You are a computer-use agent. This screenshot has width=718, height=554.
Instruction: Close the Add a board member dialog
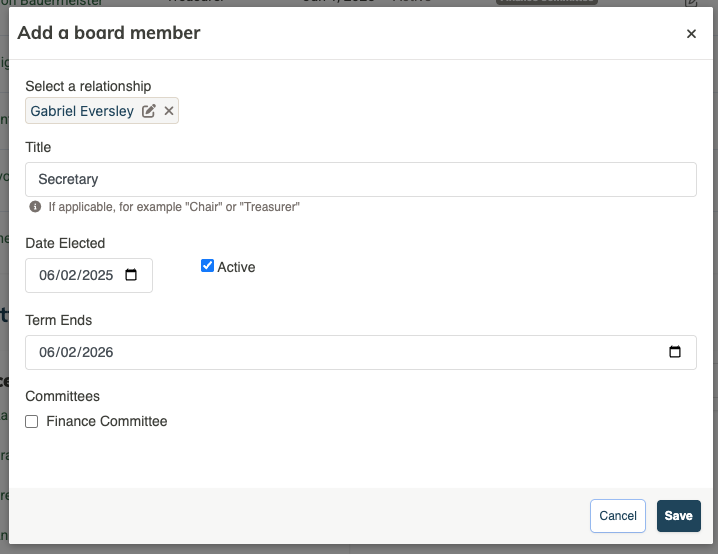click(x=691, y=33)
